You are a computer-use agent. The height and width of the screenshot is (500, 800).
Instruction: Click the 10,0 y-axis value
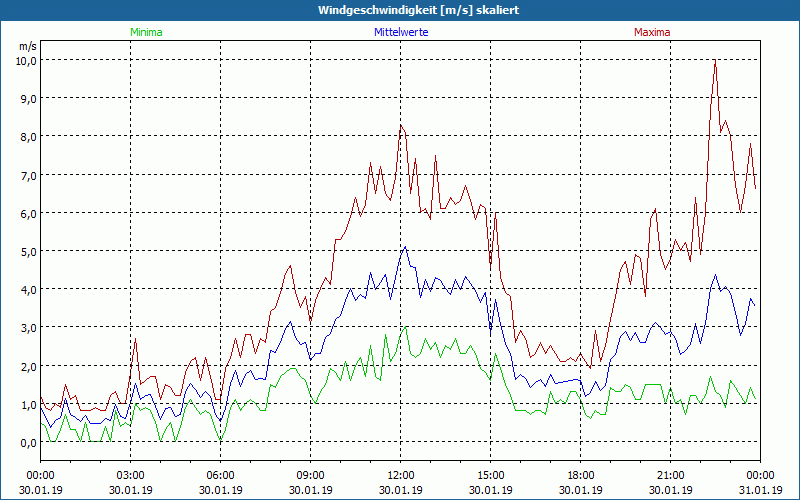point(27,61)
